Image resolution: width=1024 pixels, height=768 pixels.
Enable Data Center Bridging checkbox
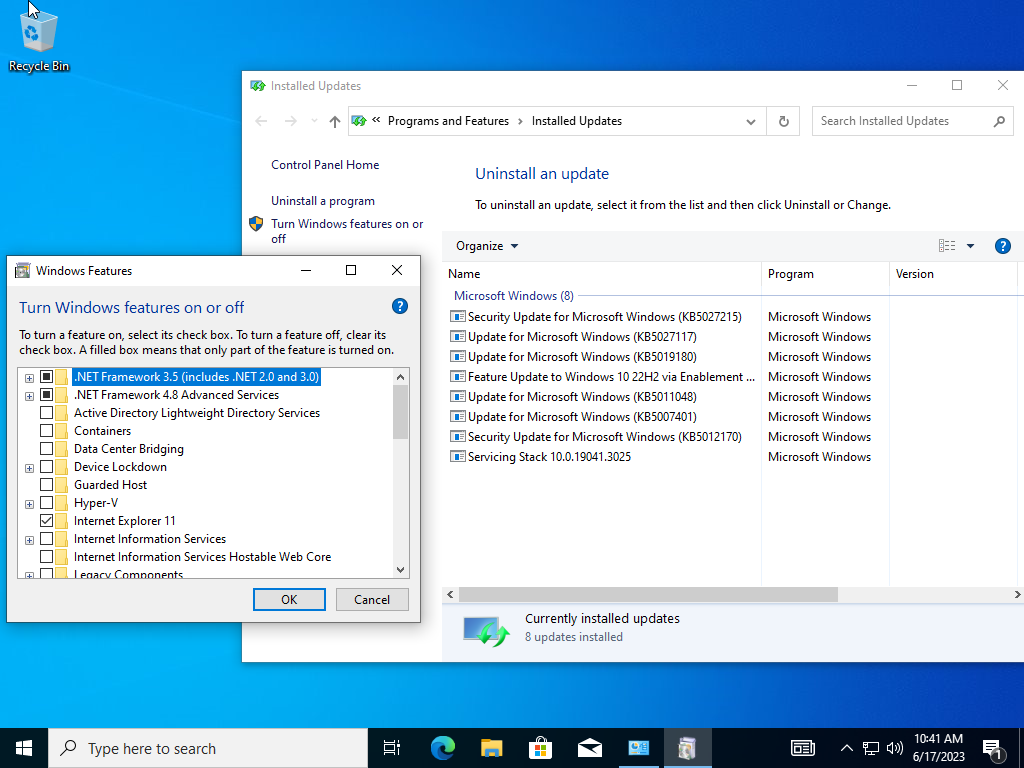(x=46, y=449)
